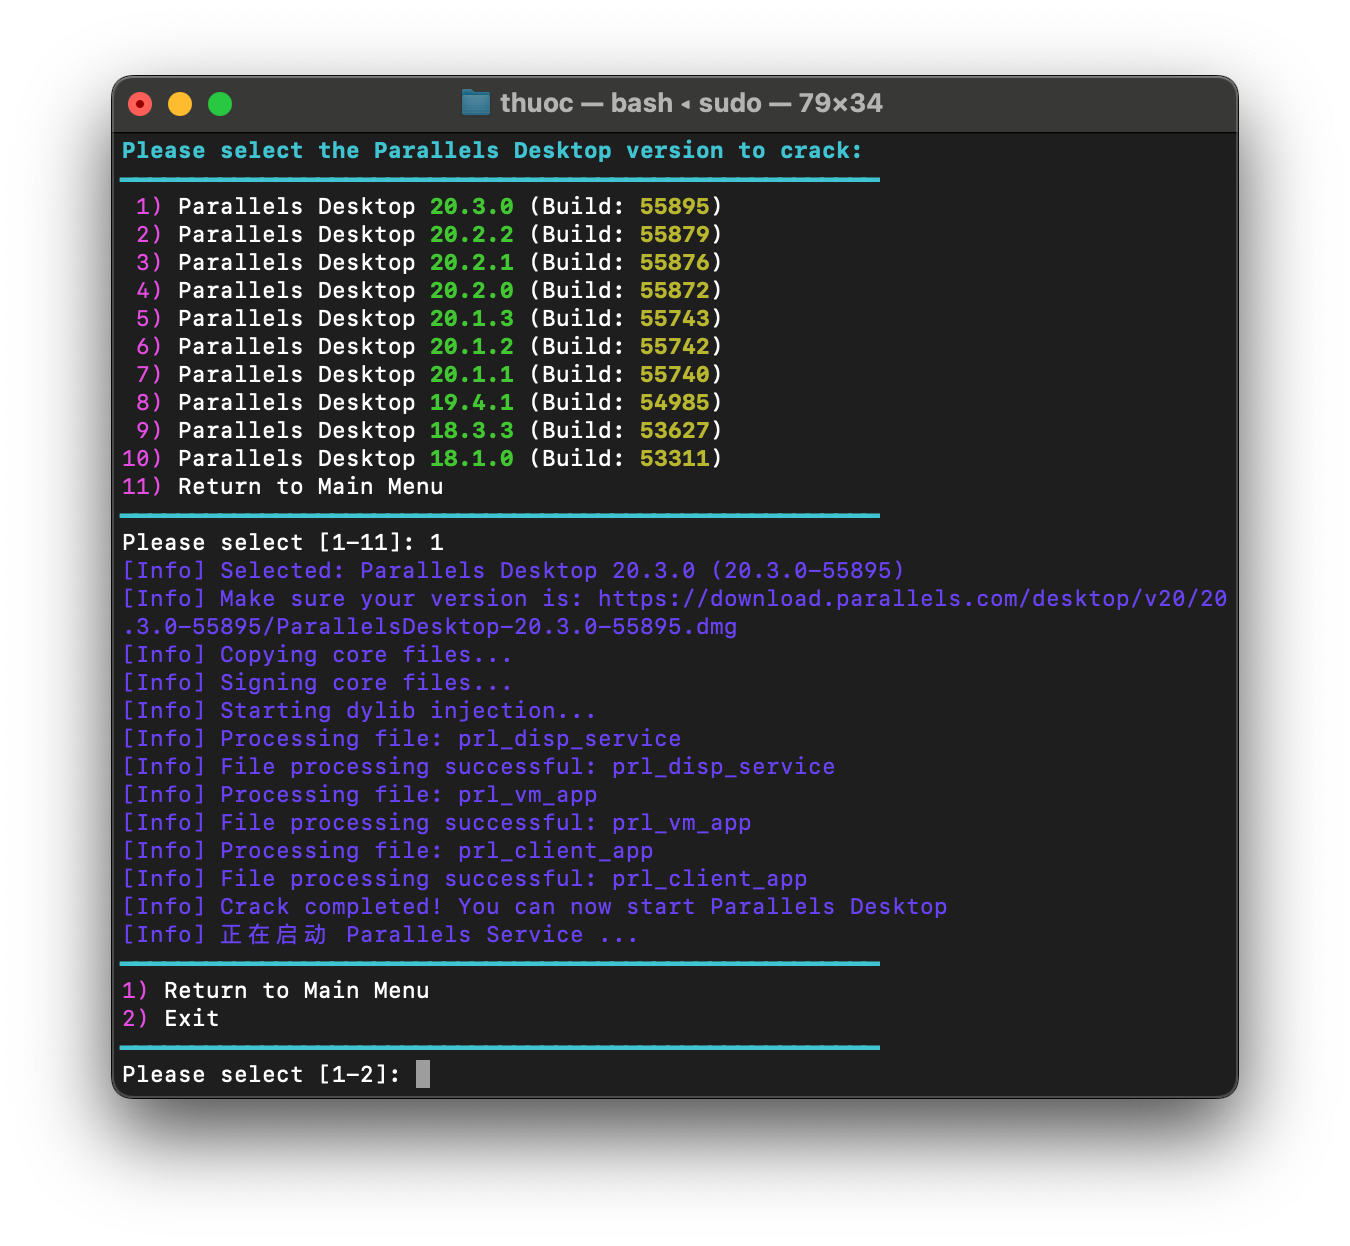The image size is (1350, 1246).
Task: Close the terminal window with red button
Action: [140, 104]
